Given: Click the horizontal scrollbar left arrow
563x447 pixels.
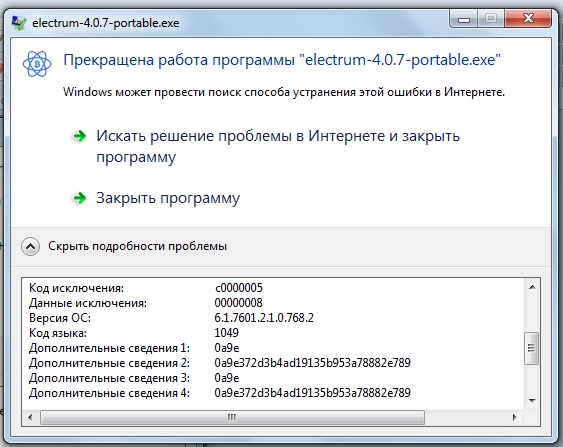Looking at the screenshot, I should coord(30,418).
